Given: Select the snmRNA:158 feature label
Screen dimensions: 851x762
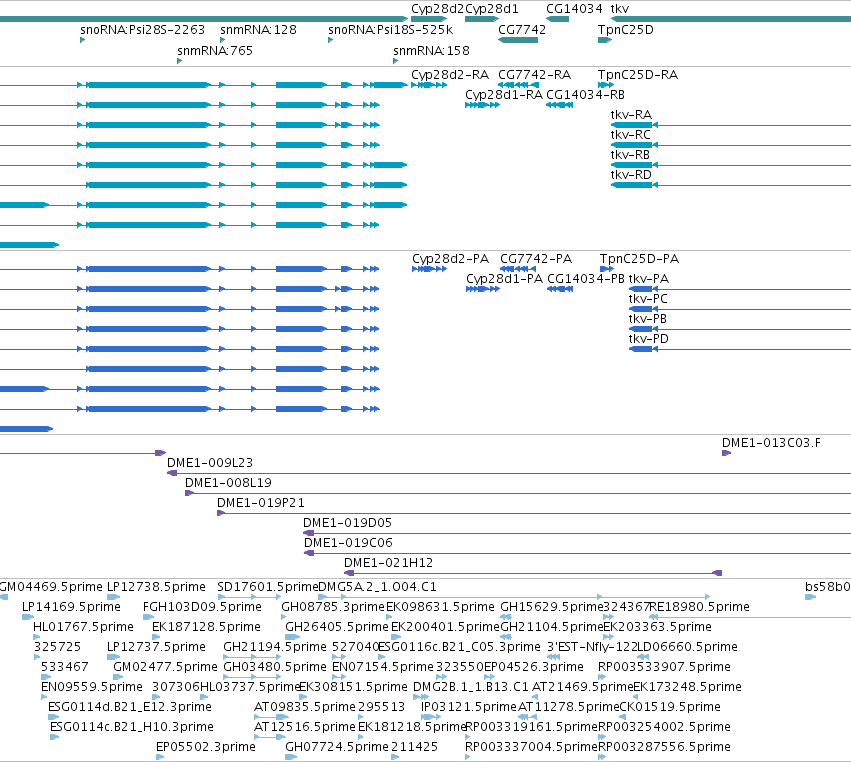Looking at the screenshot, I should tap(431, 51).
